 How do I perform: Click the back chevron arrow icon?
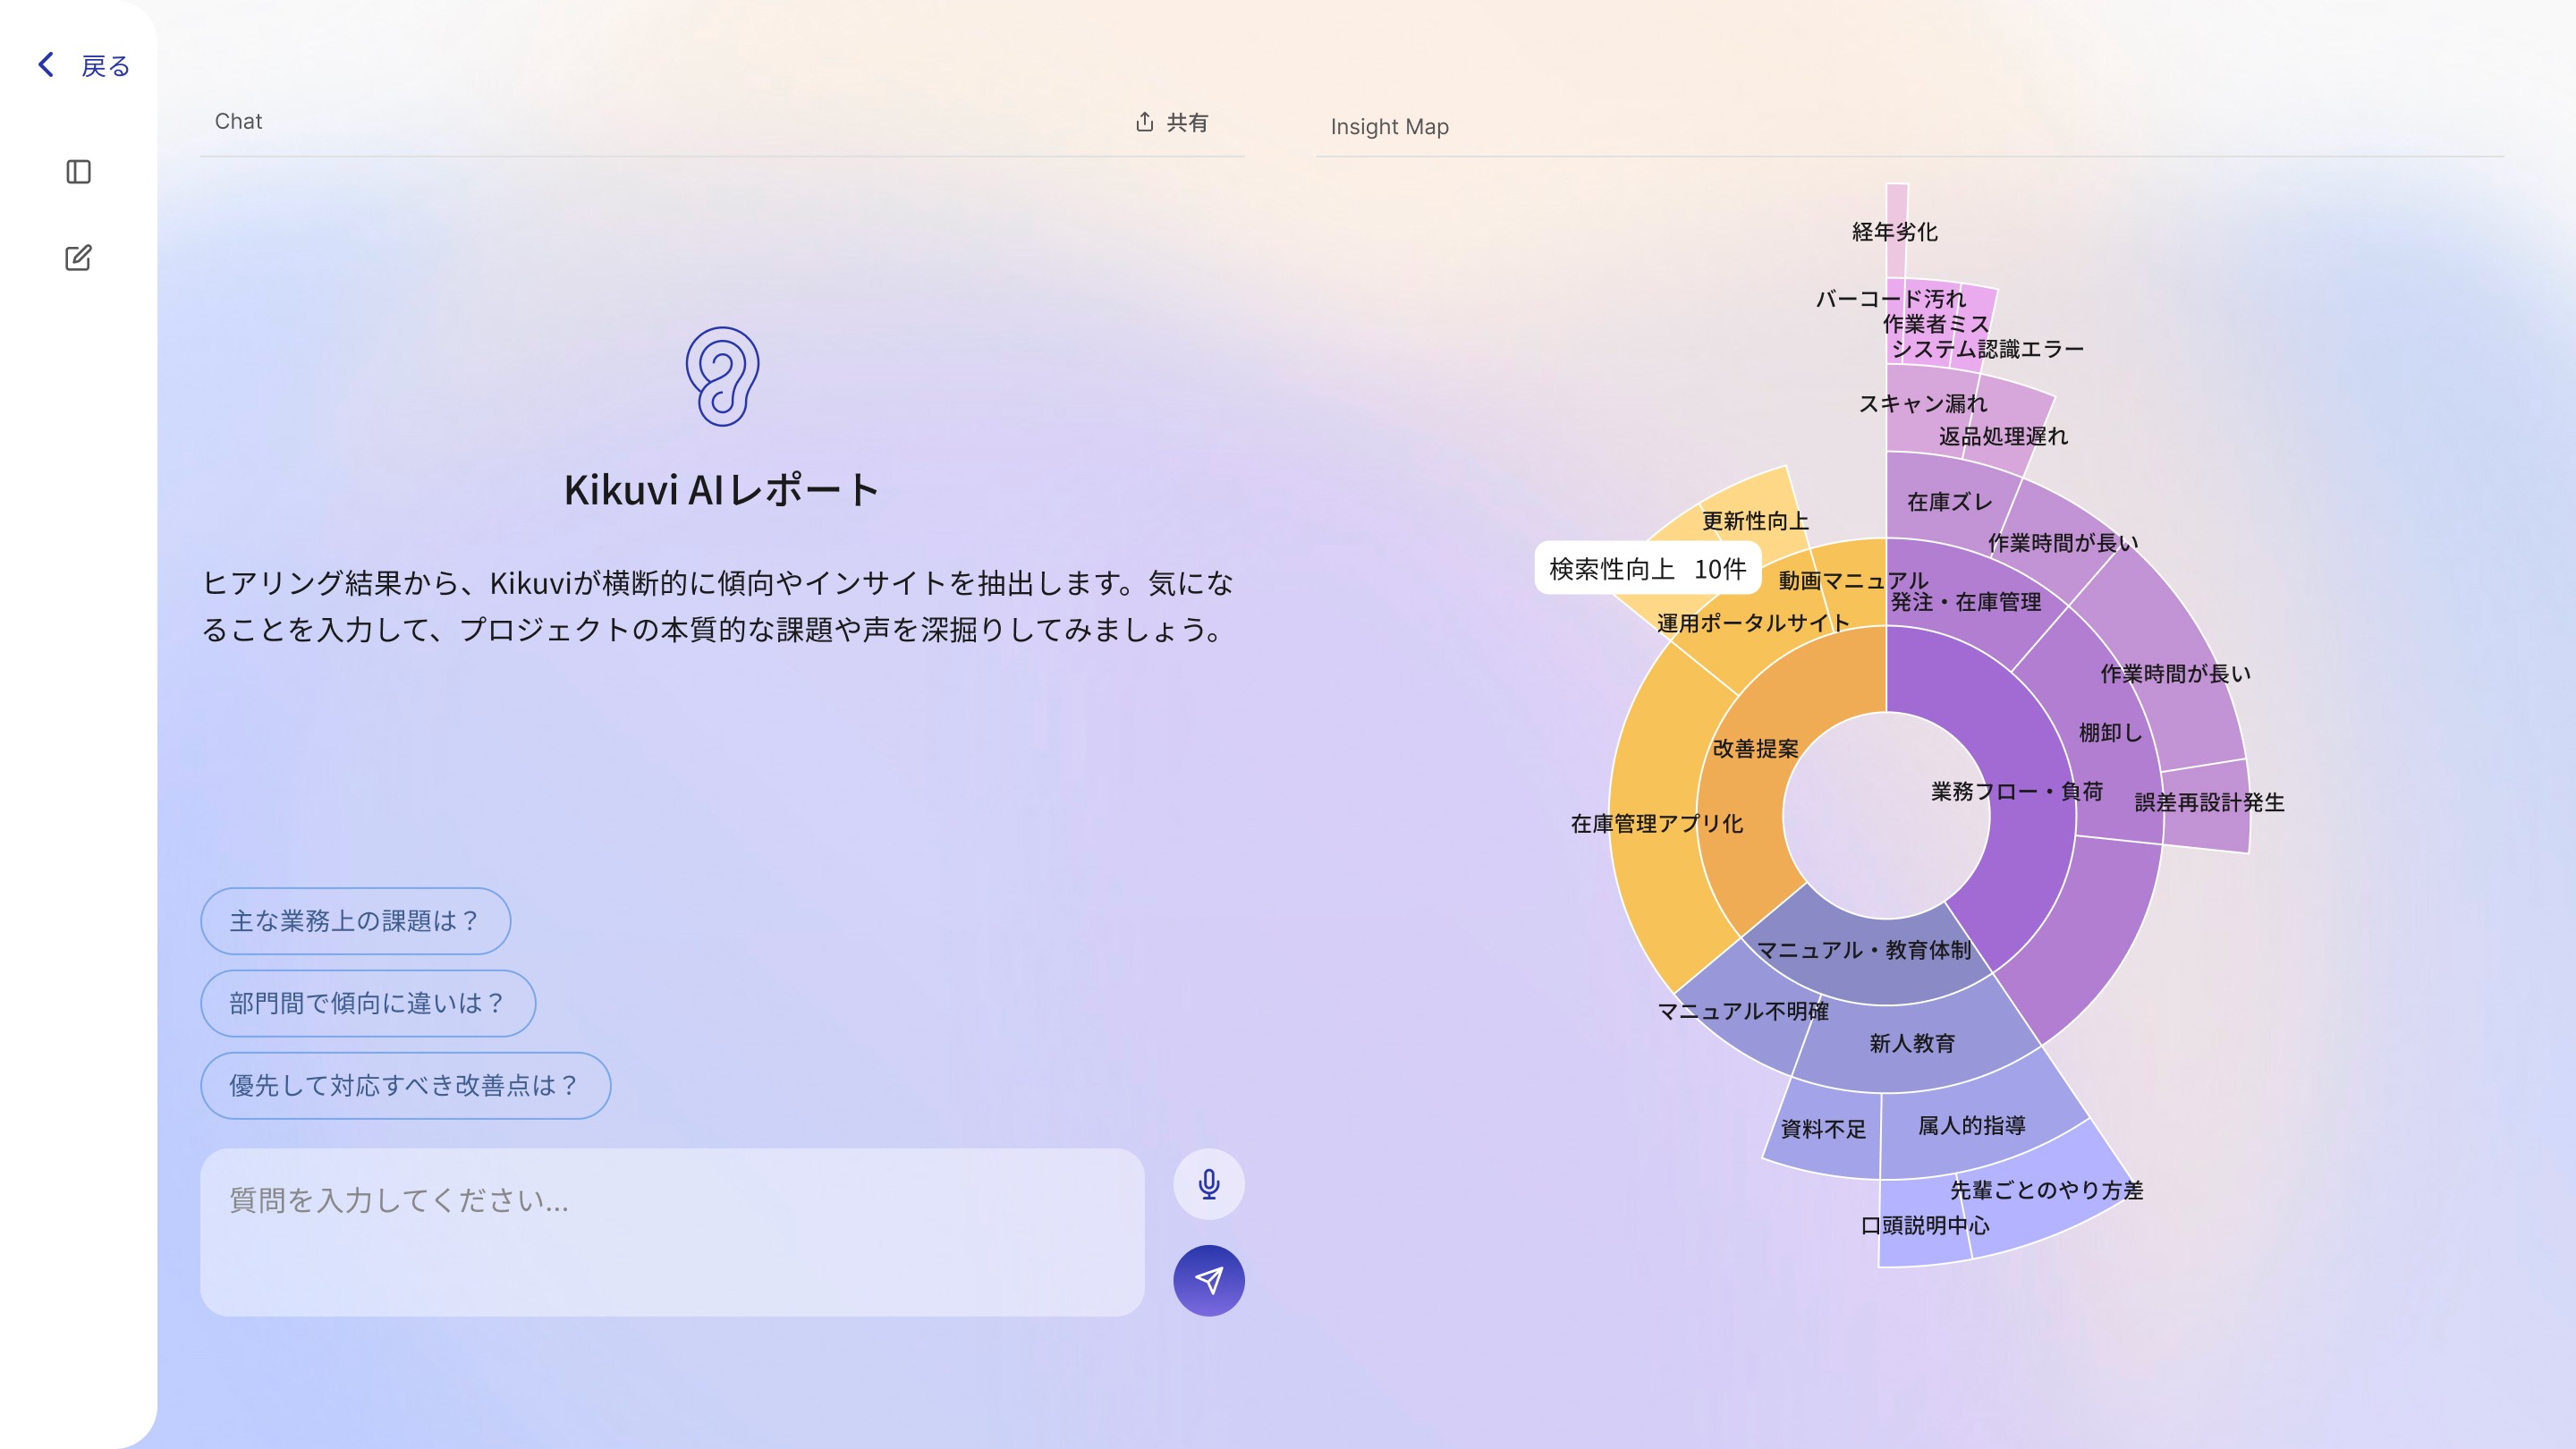[46, 65]
